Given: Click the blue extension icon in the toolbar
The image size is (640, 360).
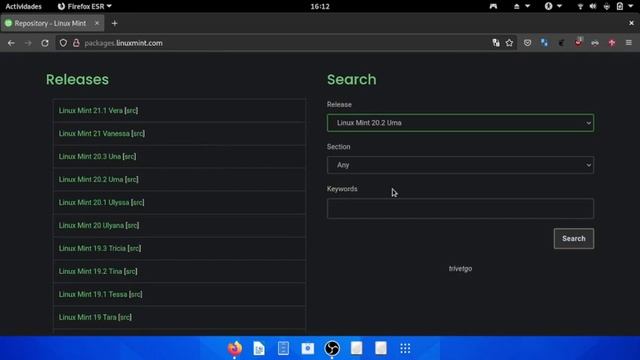Looking at the screenshot, I should coord(544,43).
